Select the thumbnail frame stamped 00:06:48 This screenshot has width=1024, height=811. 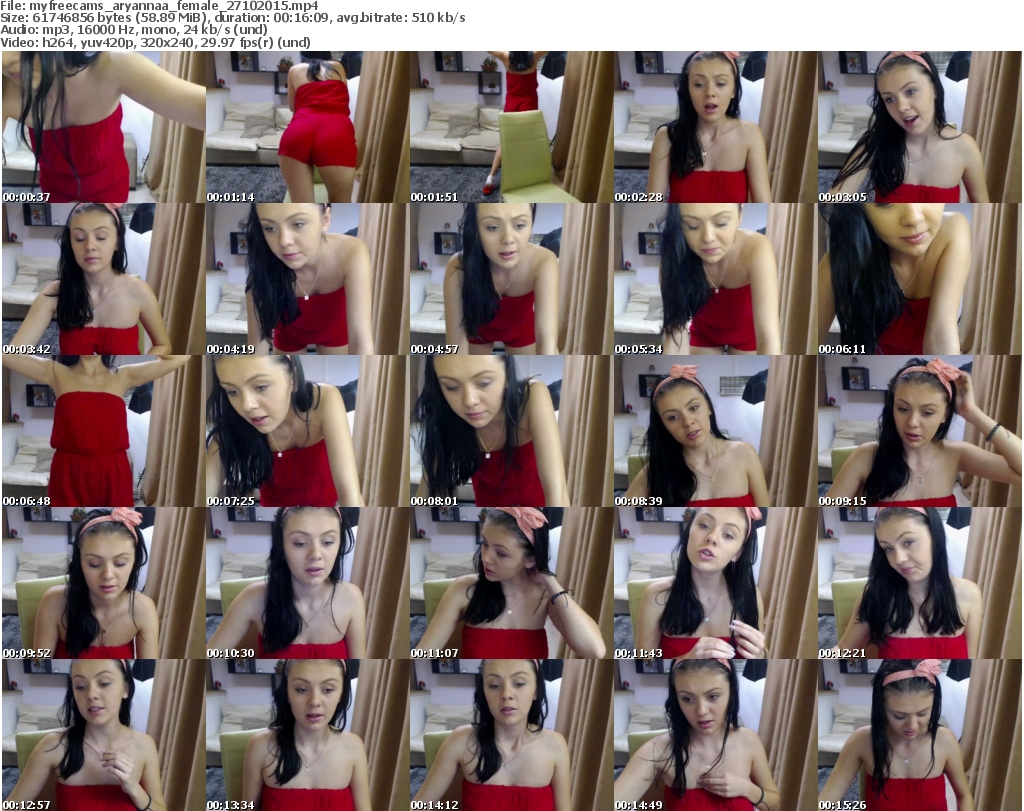pyautogui.click(x=103, y=432)
